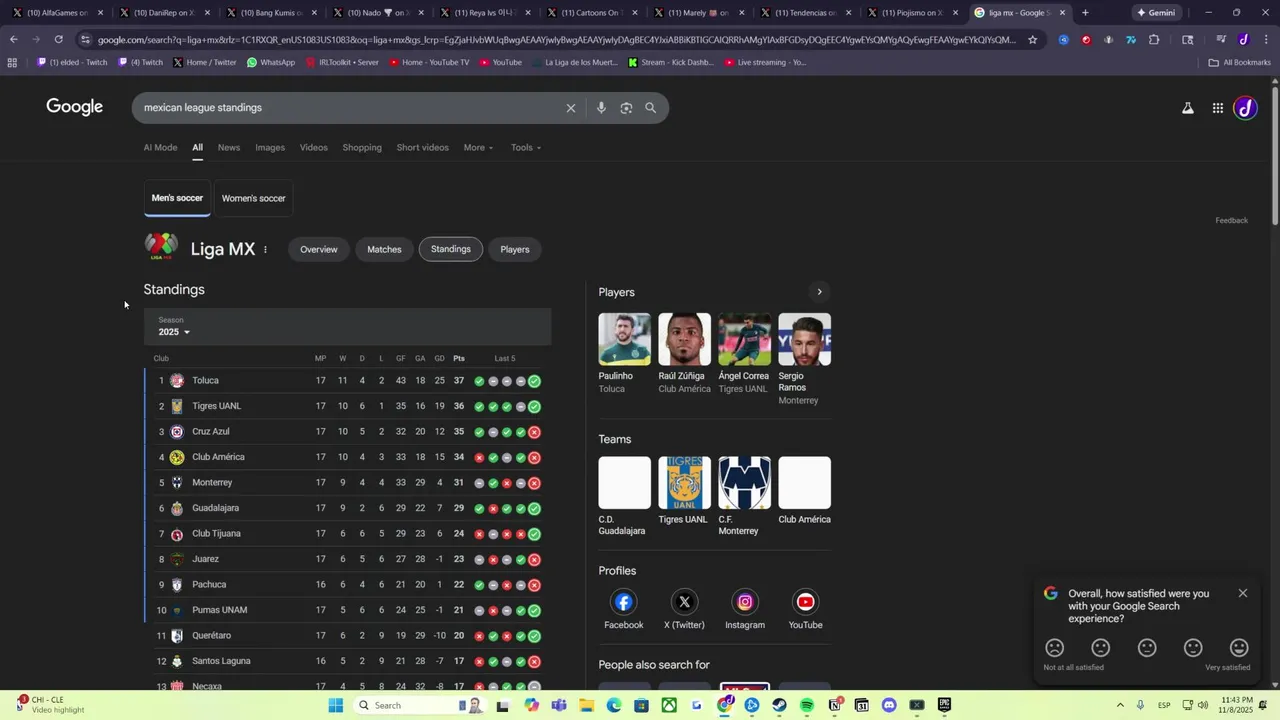Open the browser extensions puzzle icon
The width and height of the screenshot is (1280, 720).
pos(1154,40)
